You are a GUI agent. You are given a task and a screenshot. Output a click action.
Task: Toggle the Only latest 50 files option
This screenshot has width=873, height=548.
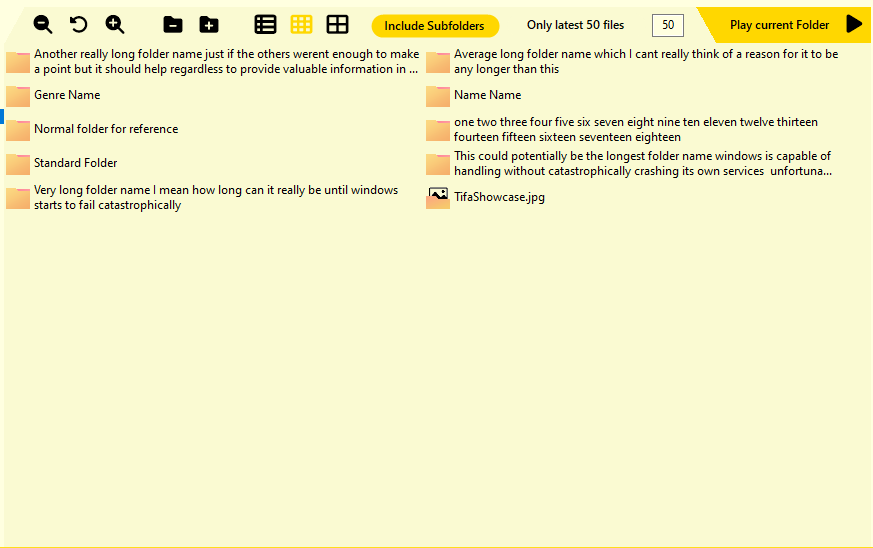pyautogui.click(x=575, y=25)
